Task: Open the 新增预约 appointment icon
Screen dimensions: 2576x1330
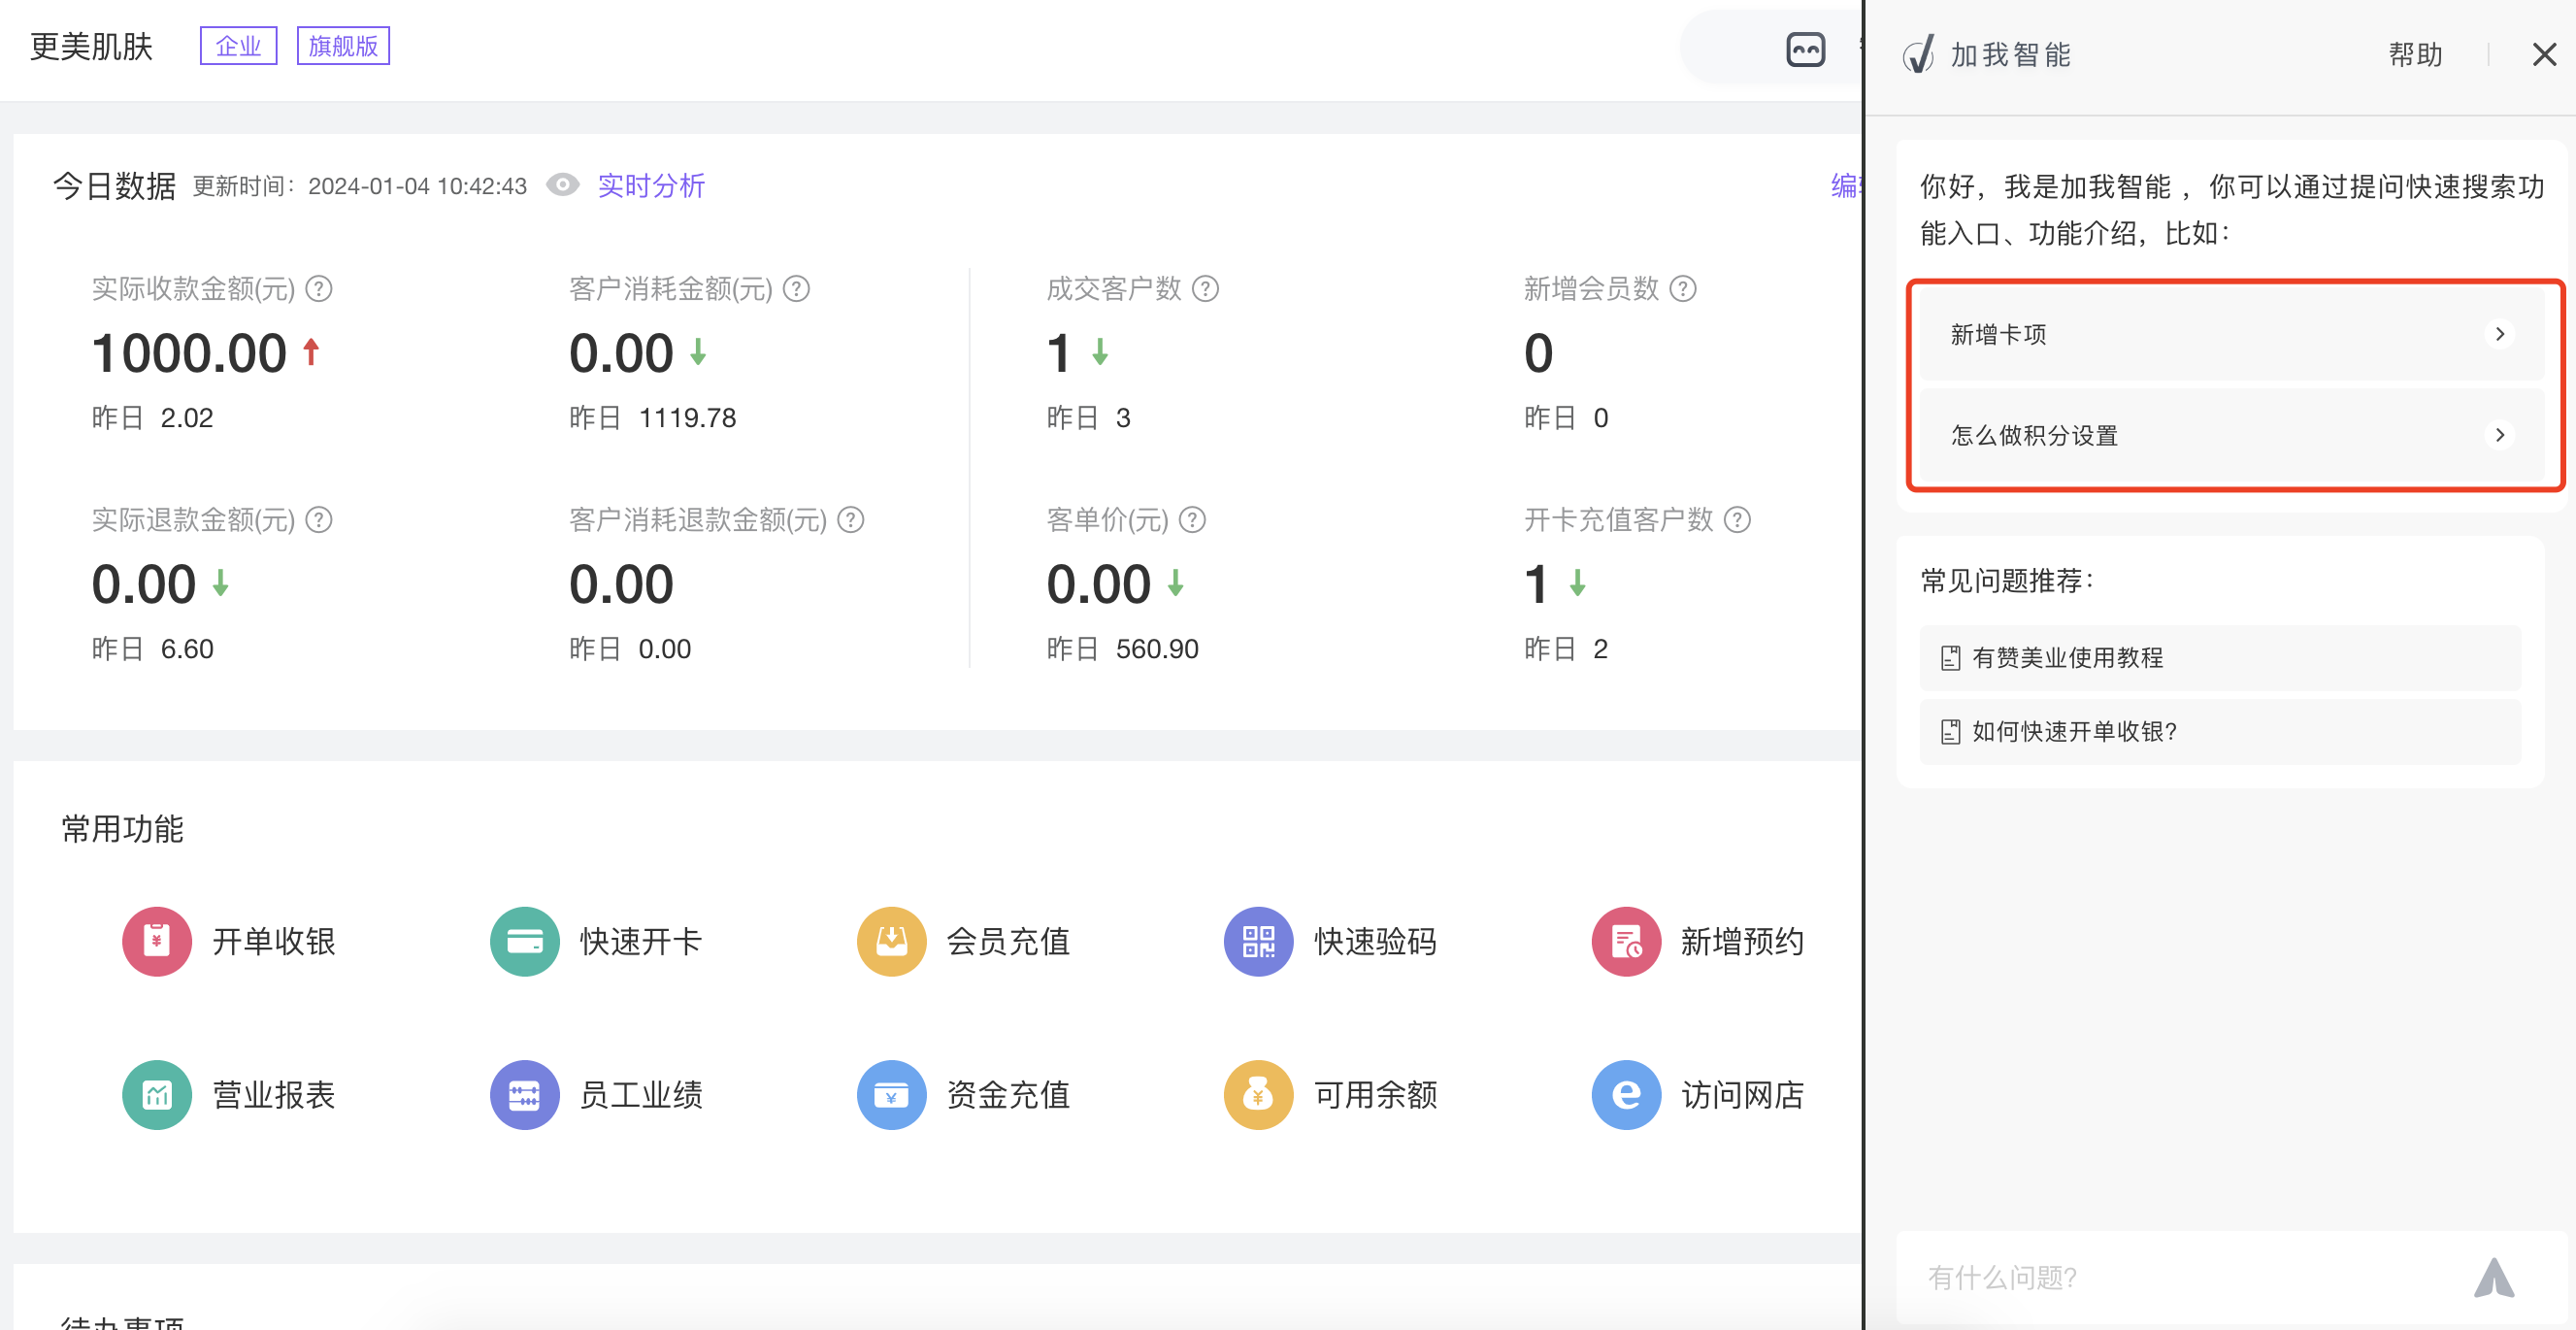Action: 1626,941
